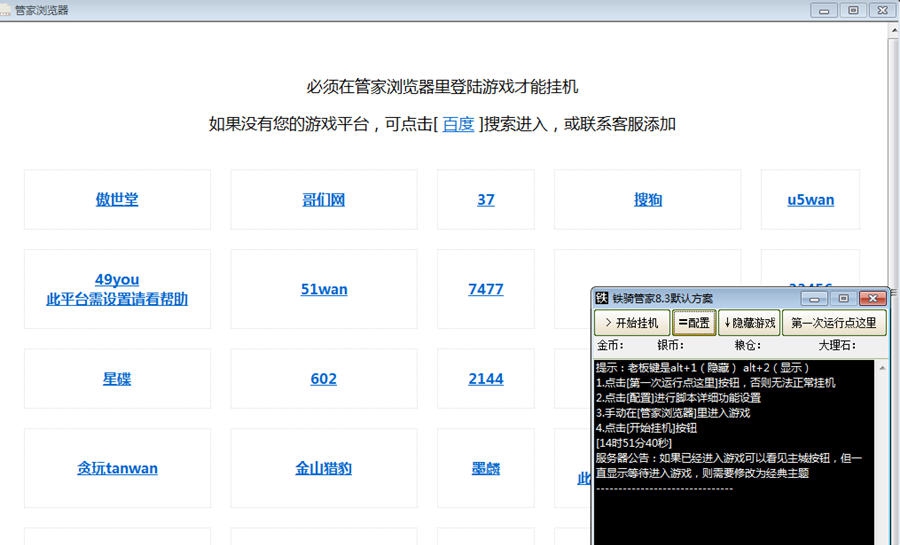The image size is (900, 545).
Task: Open the 49you platform link
Action: pyautogui.click(x=117, y=279)
